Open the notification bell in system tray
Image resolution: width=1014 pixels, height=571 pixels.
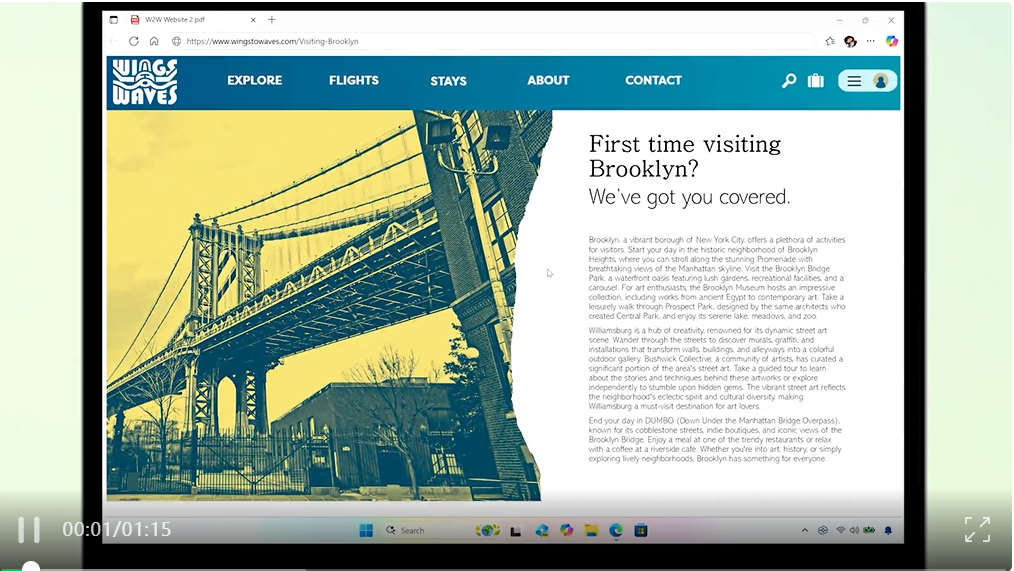click(888, 530)
